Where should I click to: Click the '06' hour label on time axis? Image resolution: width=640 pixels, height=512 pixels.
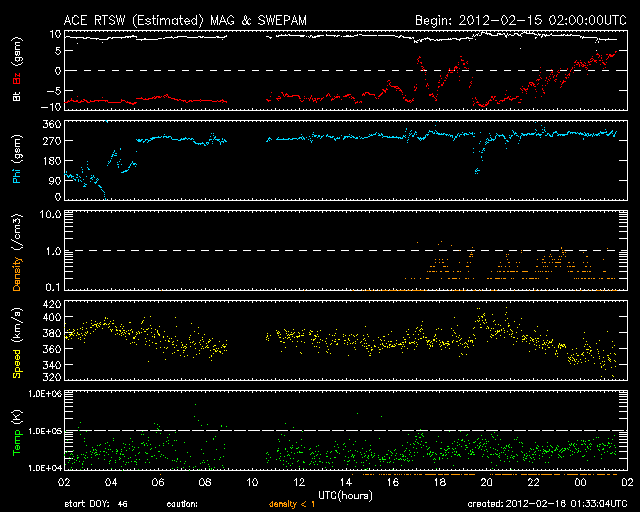click(x=158, y=482)
